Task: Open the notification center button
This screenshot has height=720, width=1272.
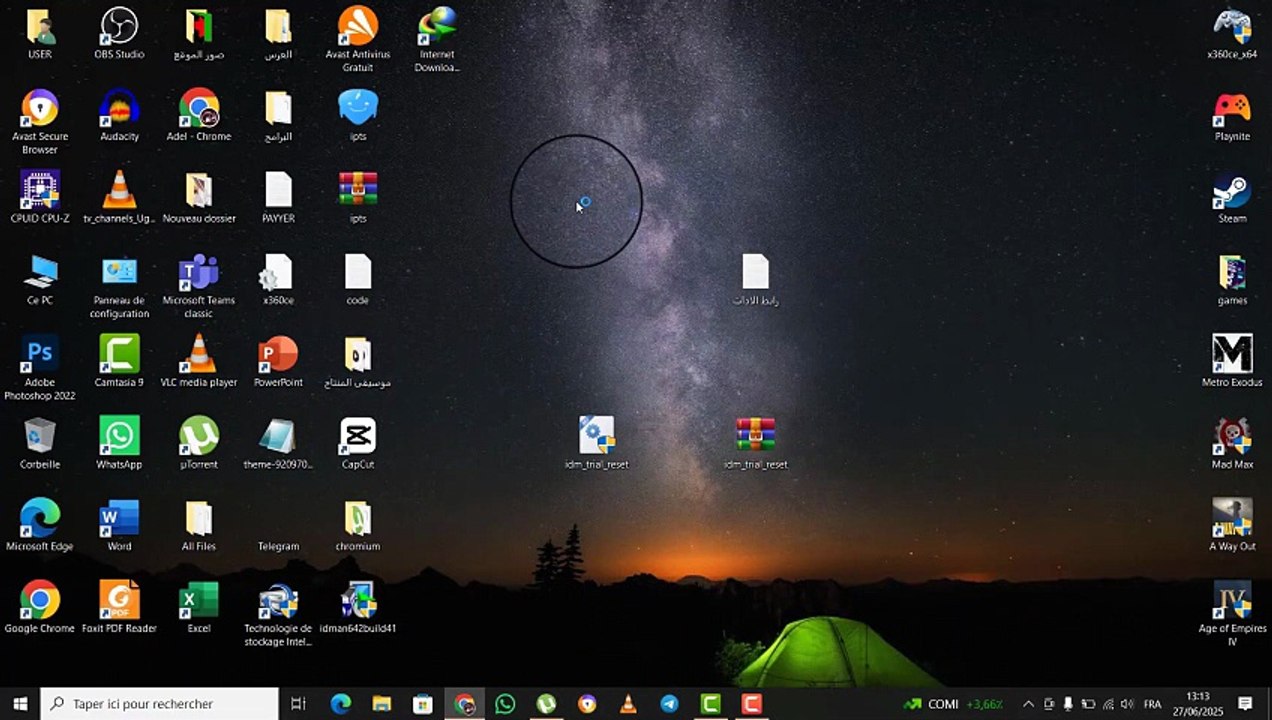Action: tap(1246, 704)
